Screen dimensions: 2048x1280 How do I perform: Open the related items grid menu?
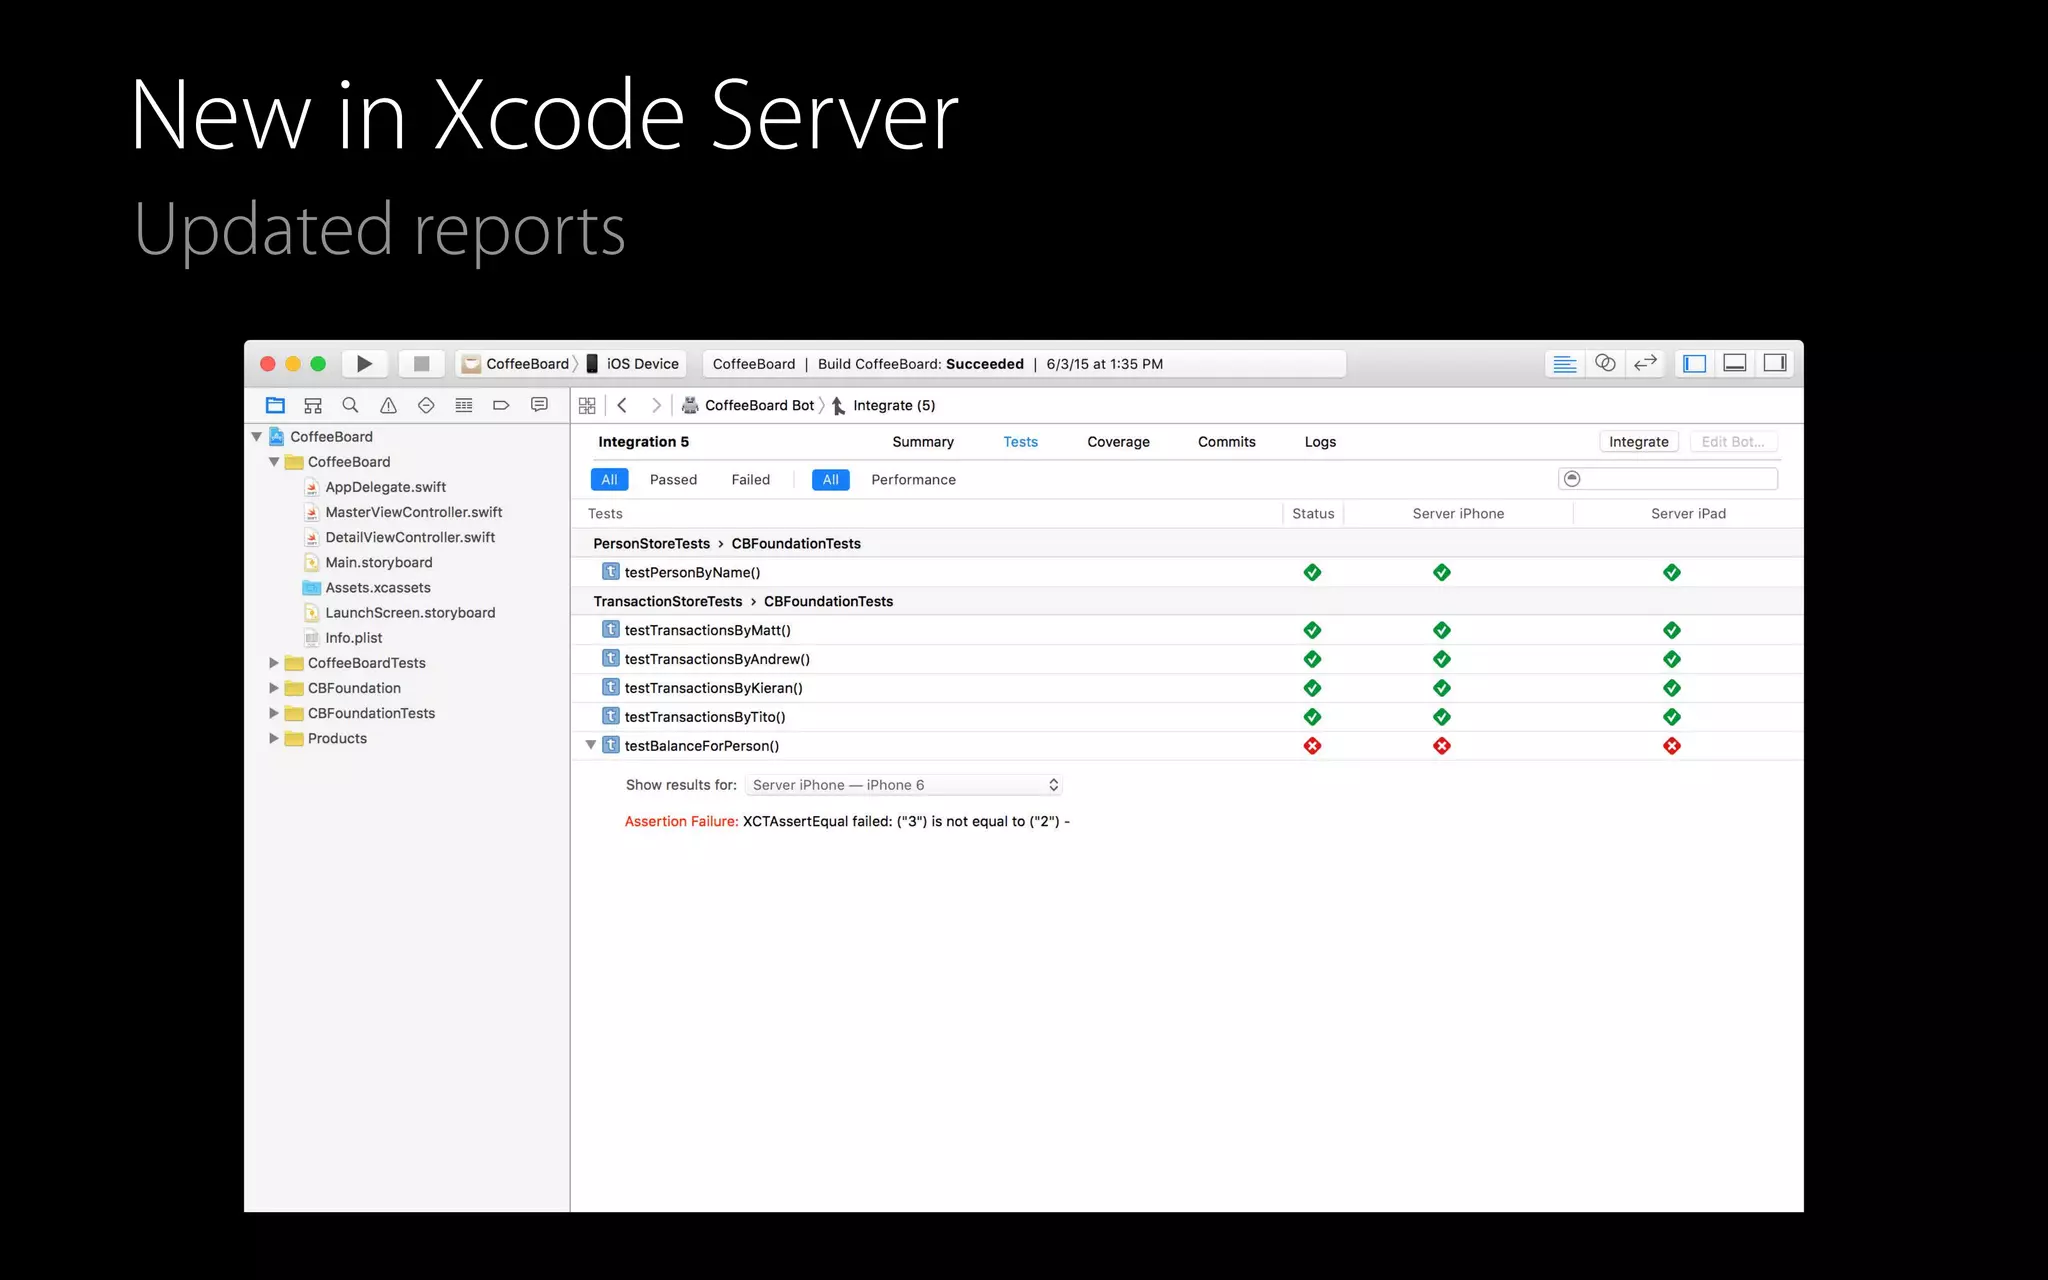pyautogui.click(x=587, y=405)
